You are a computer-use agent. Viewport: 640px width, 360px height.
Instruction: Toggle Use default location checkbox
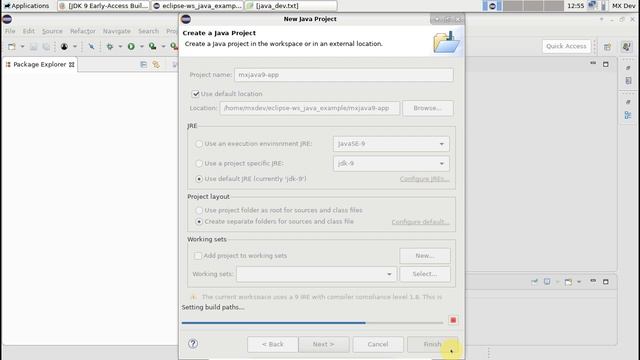pyautogui.click(x=196, y=94)
